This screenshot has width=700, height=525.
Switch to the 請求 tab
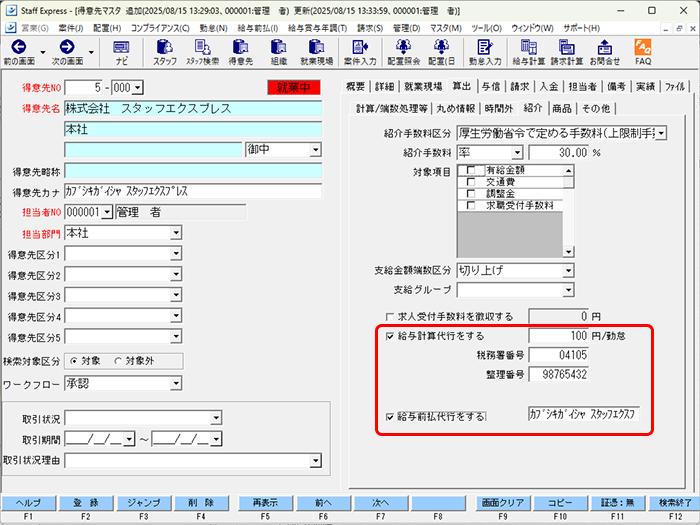519,87
